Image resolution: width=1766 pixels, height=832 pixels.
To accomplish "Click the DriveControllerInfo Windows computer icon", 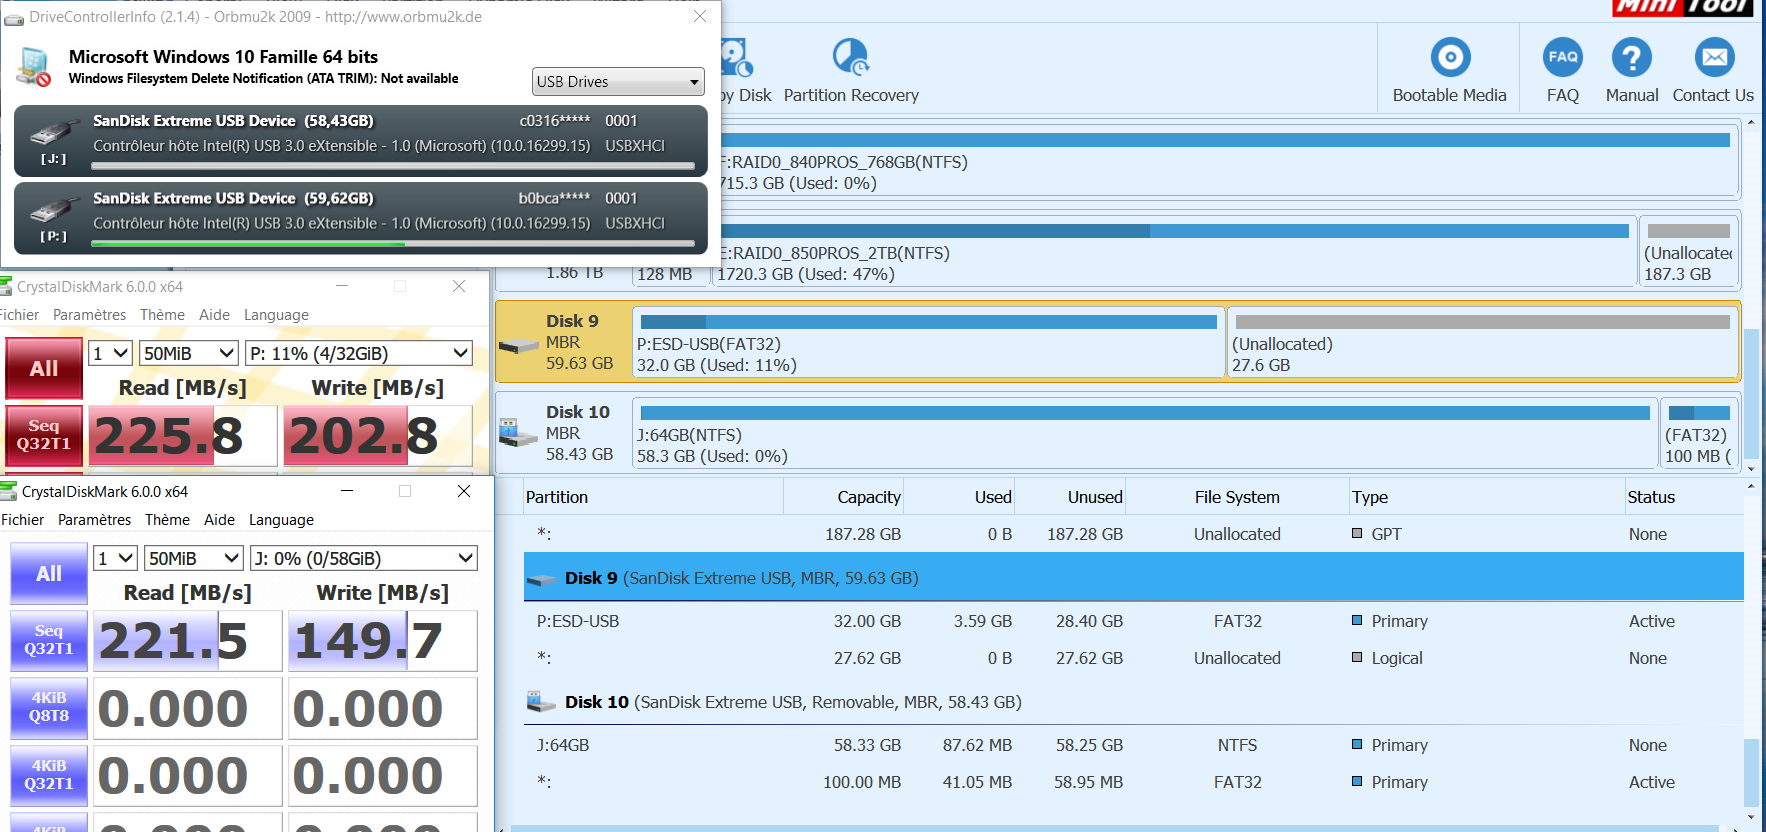I will pyautogui.click(x=33, y=67).
